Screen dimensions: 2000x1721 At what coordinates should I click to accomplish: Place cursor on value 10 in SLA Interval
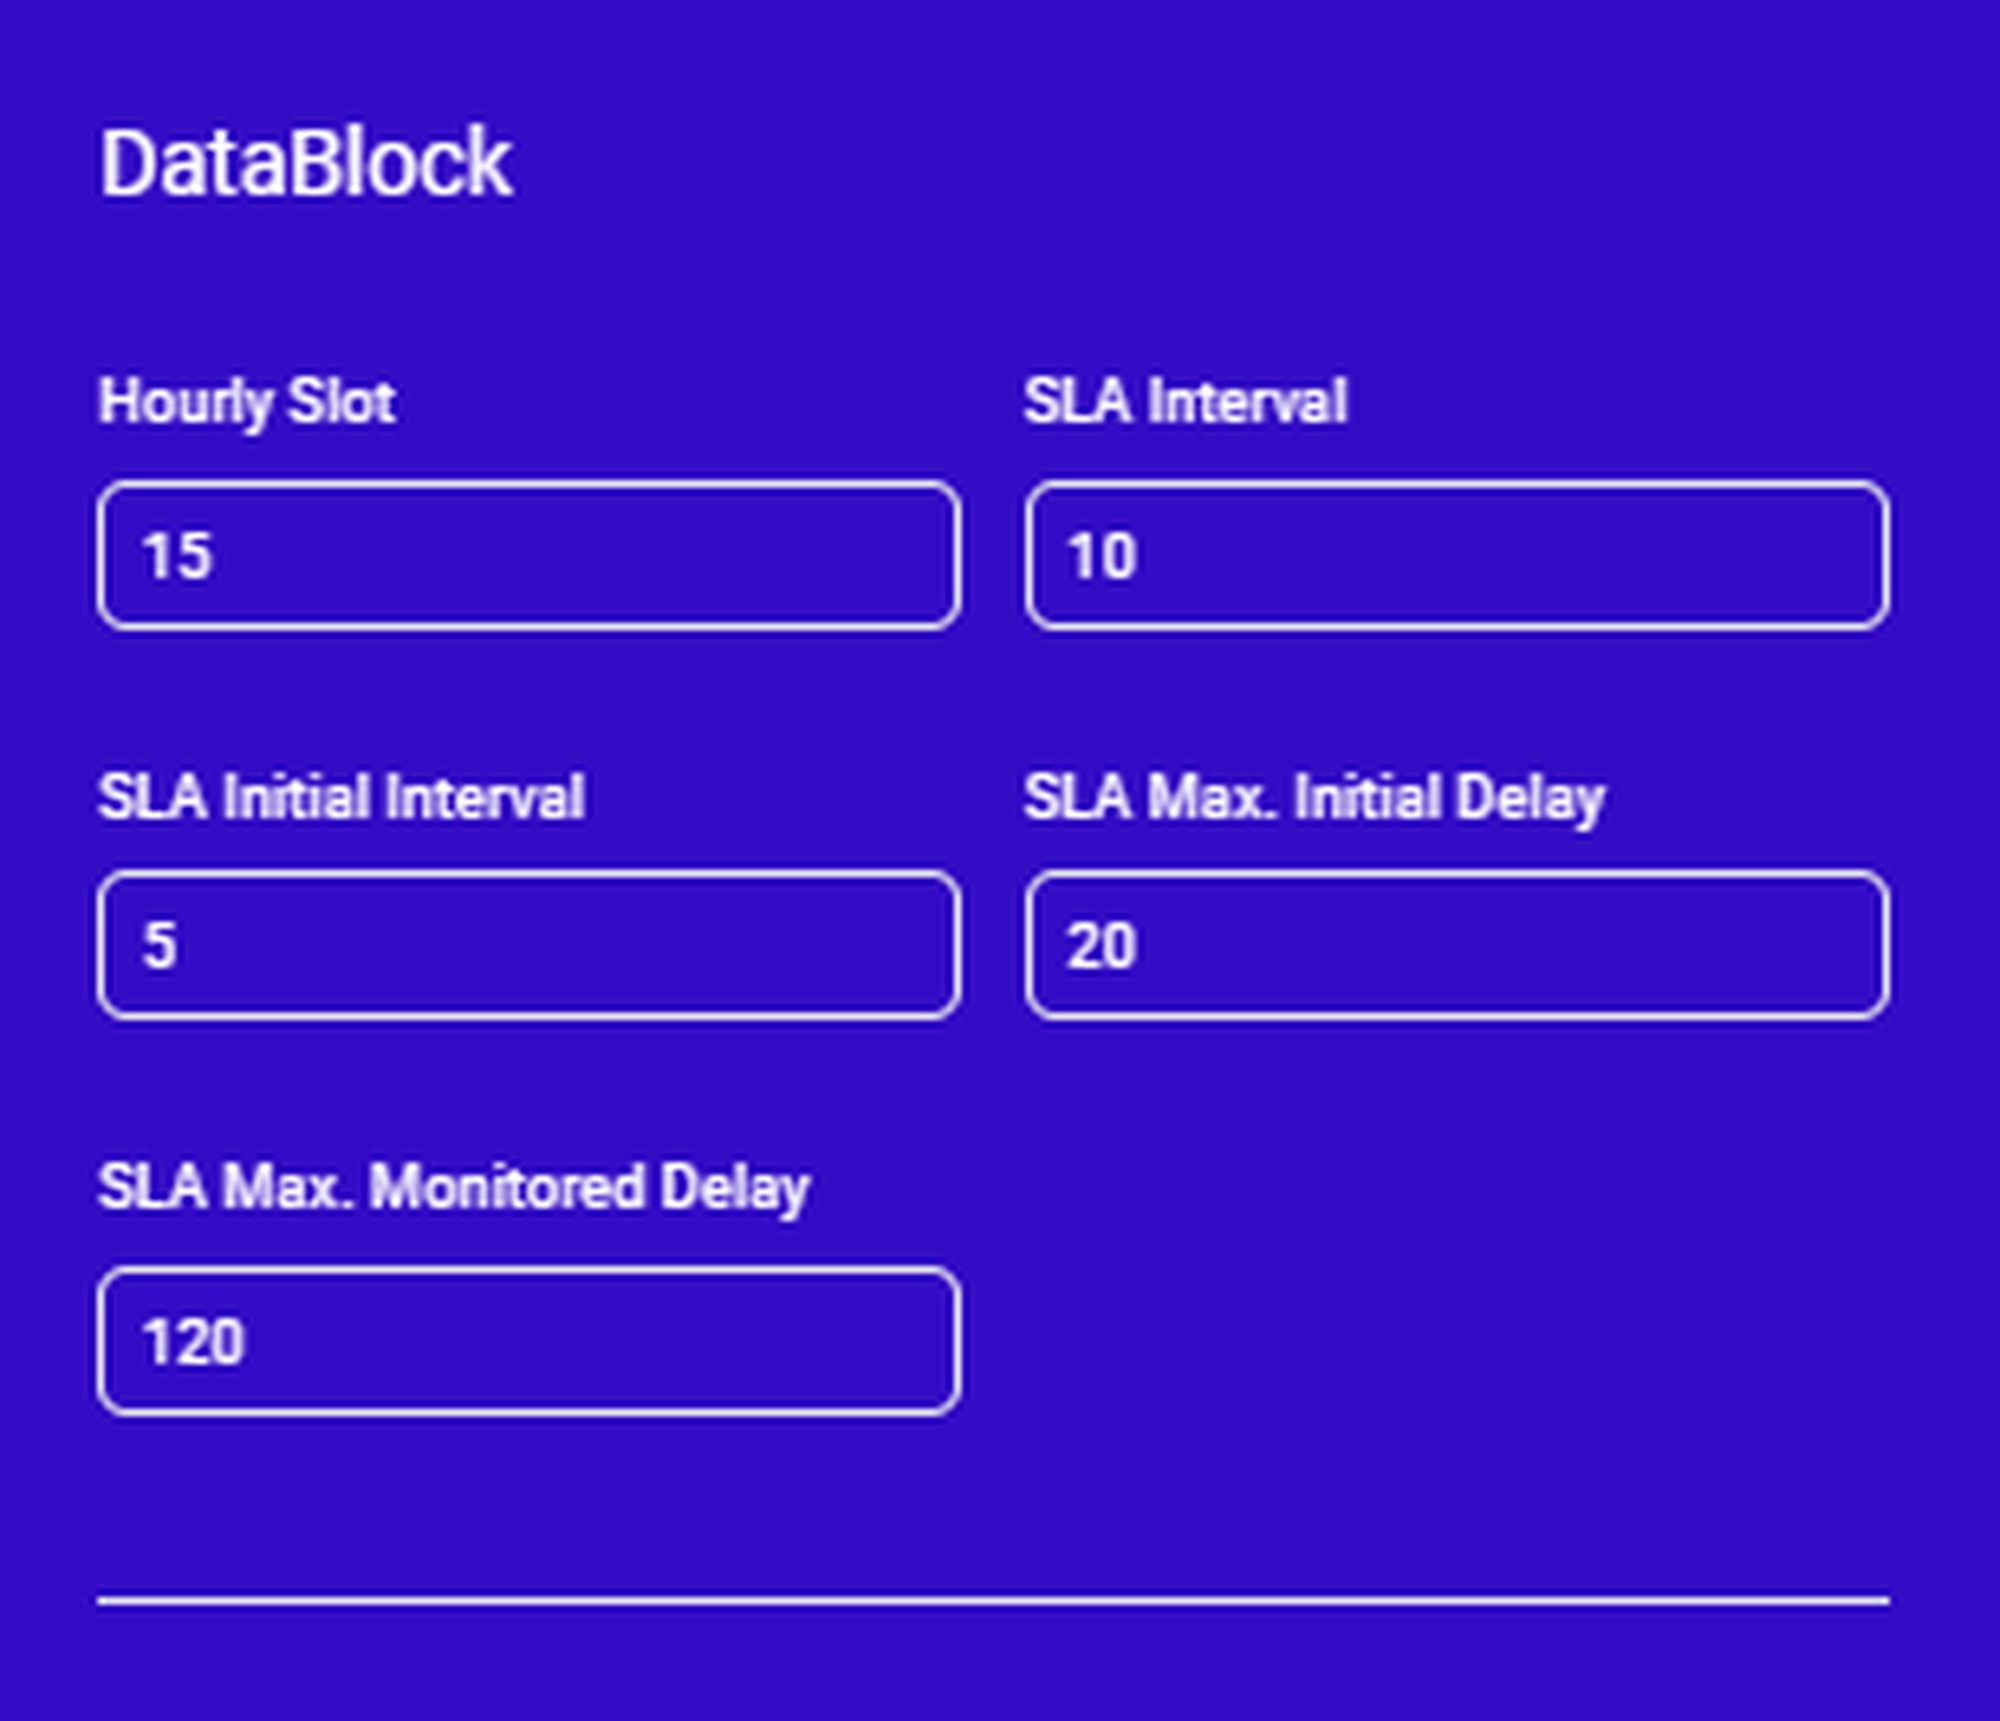point(1102,556)
